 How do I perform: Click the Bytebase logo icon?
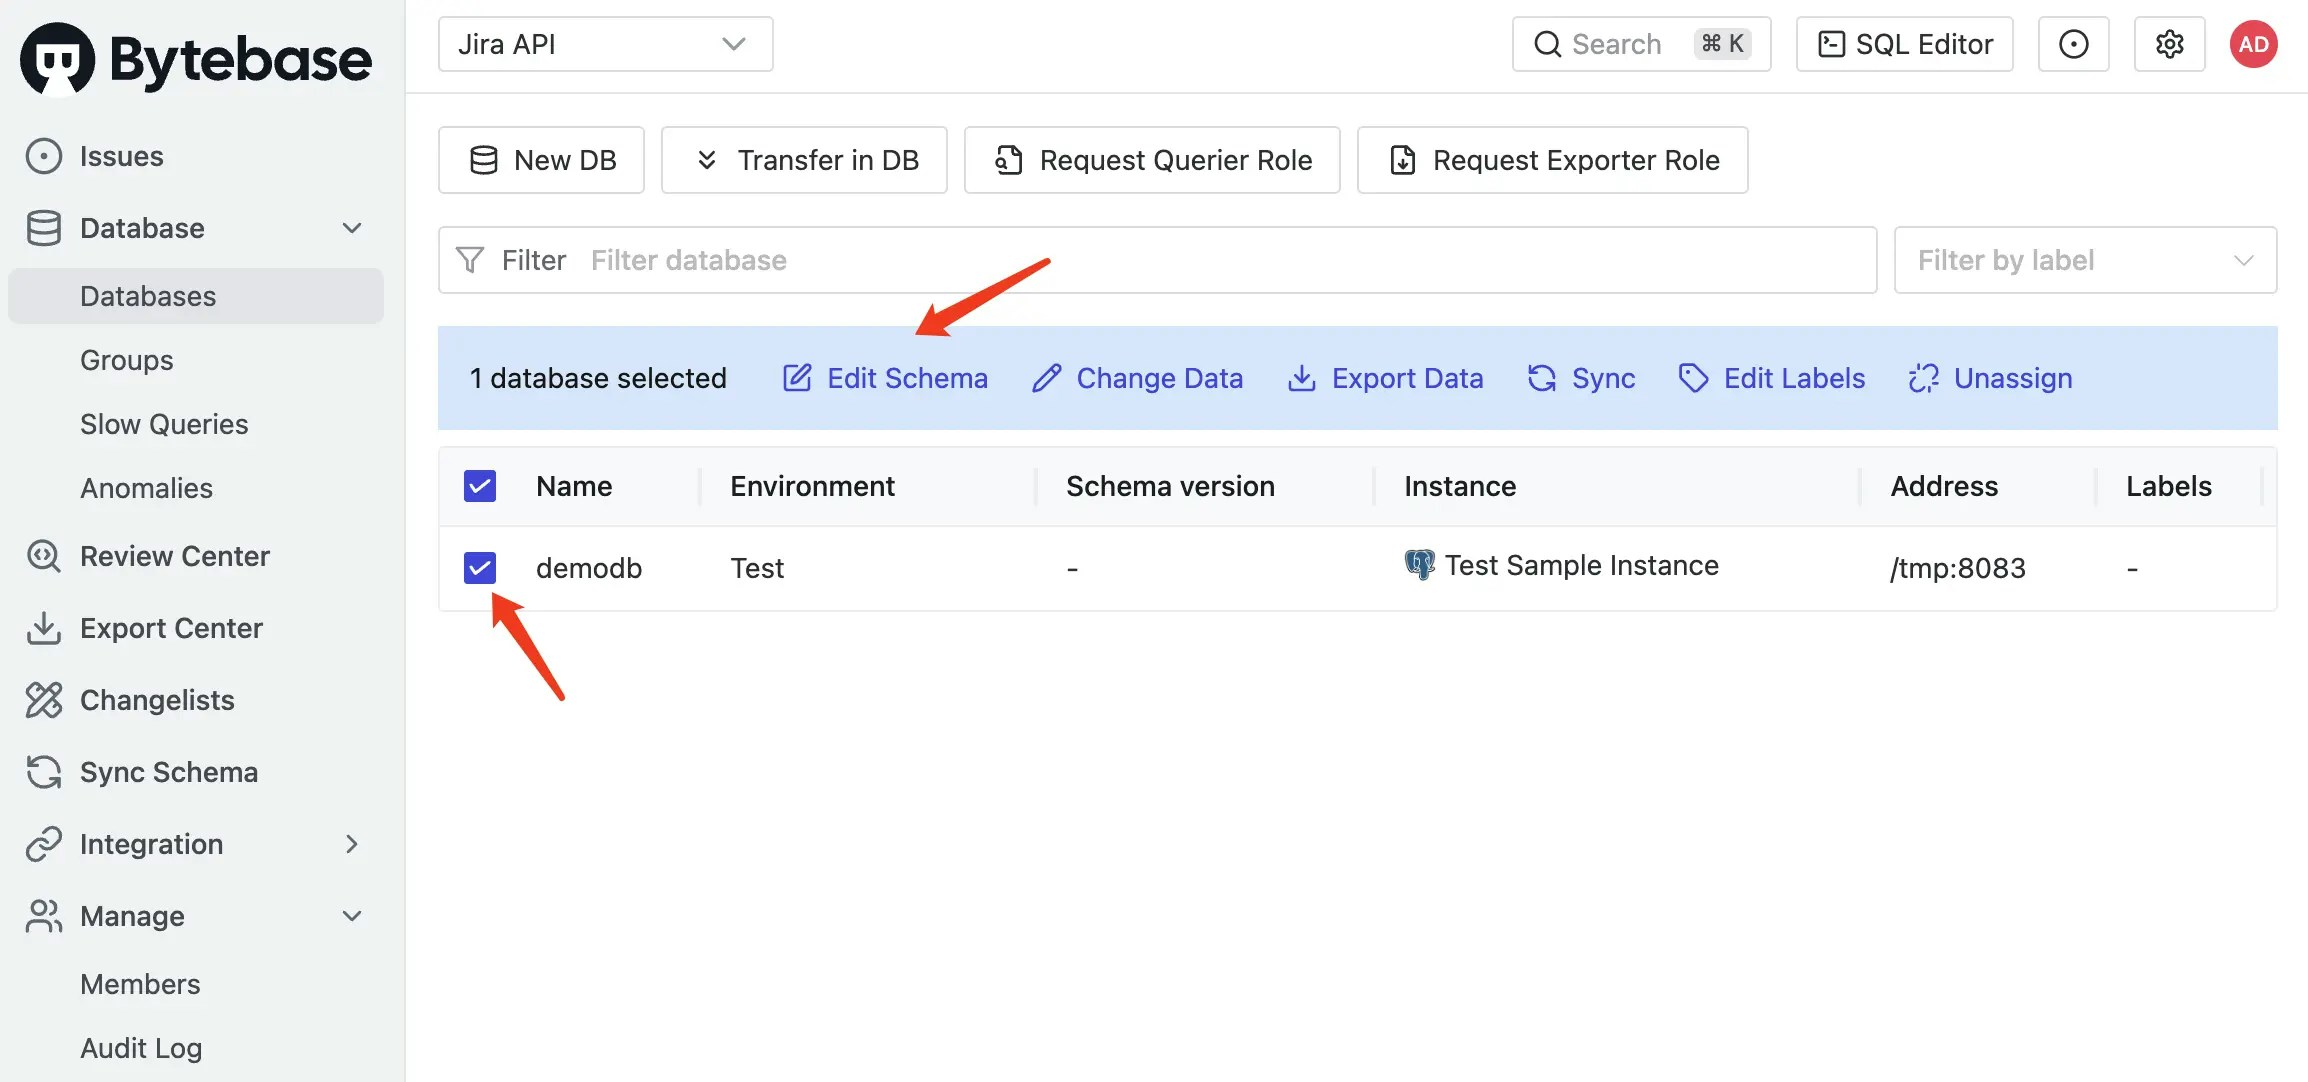click(x=57, y=59)
